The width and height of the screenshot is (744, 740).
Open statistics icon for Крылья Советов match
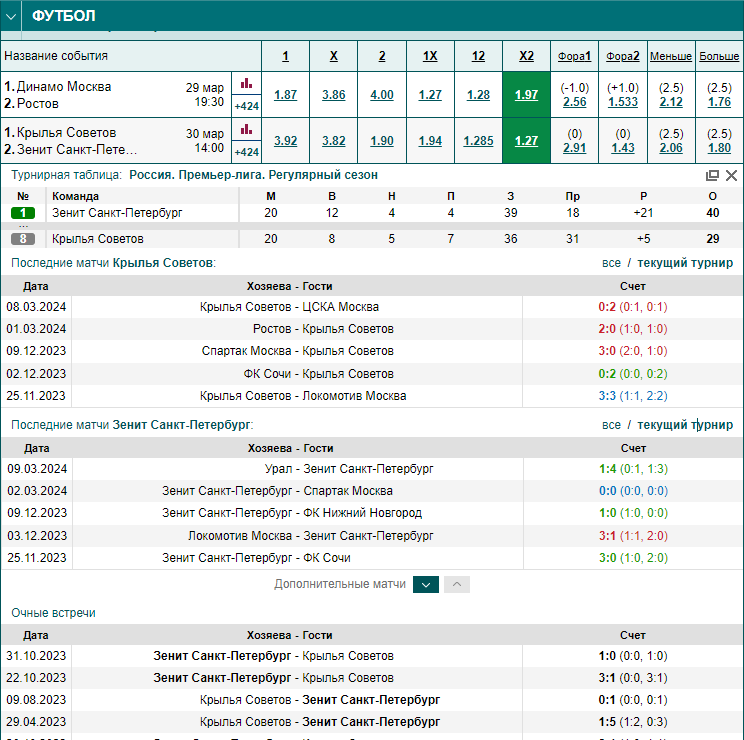click(246, 130)
